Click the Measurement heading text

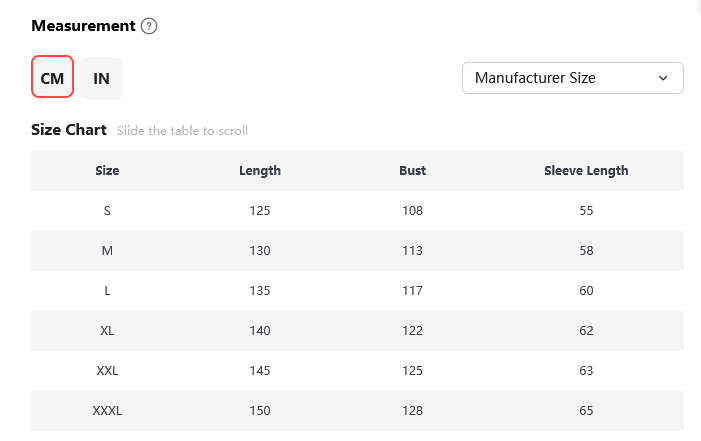tap(83, 26)
